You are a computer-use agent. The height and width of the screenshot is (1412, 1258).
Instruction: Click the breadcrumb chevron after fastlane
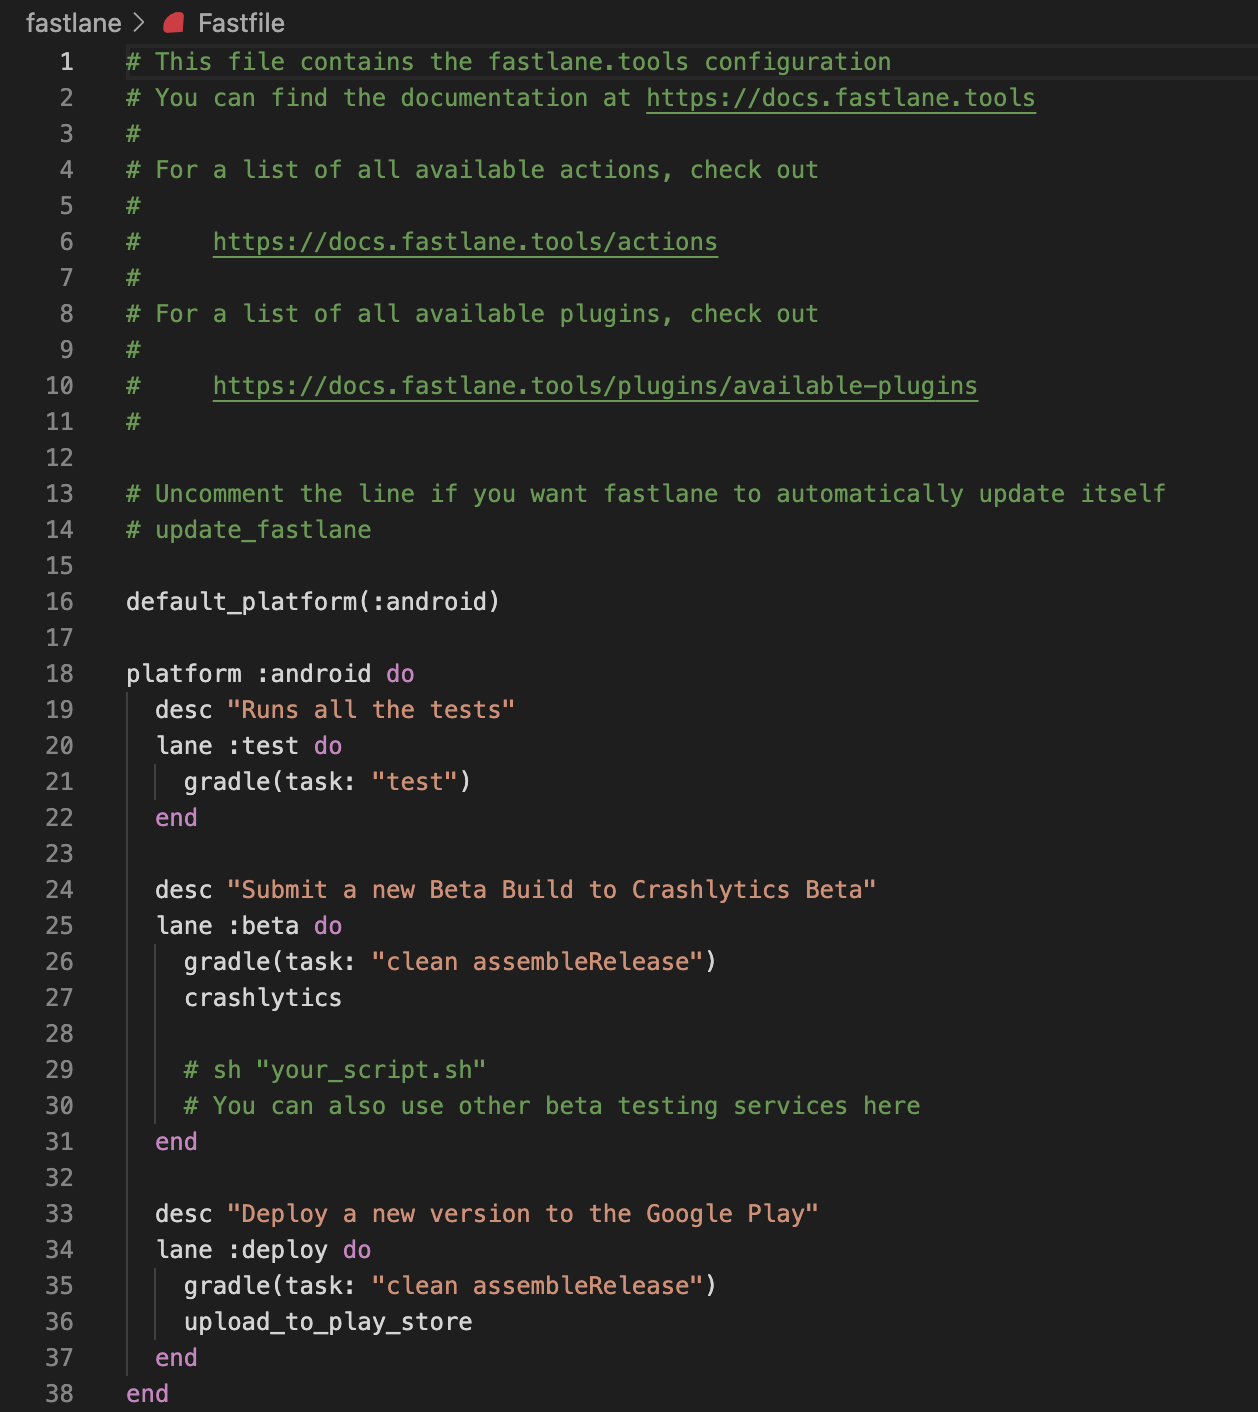point(139,23)
